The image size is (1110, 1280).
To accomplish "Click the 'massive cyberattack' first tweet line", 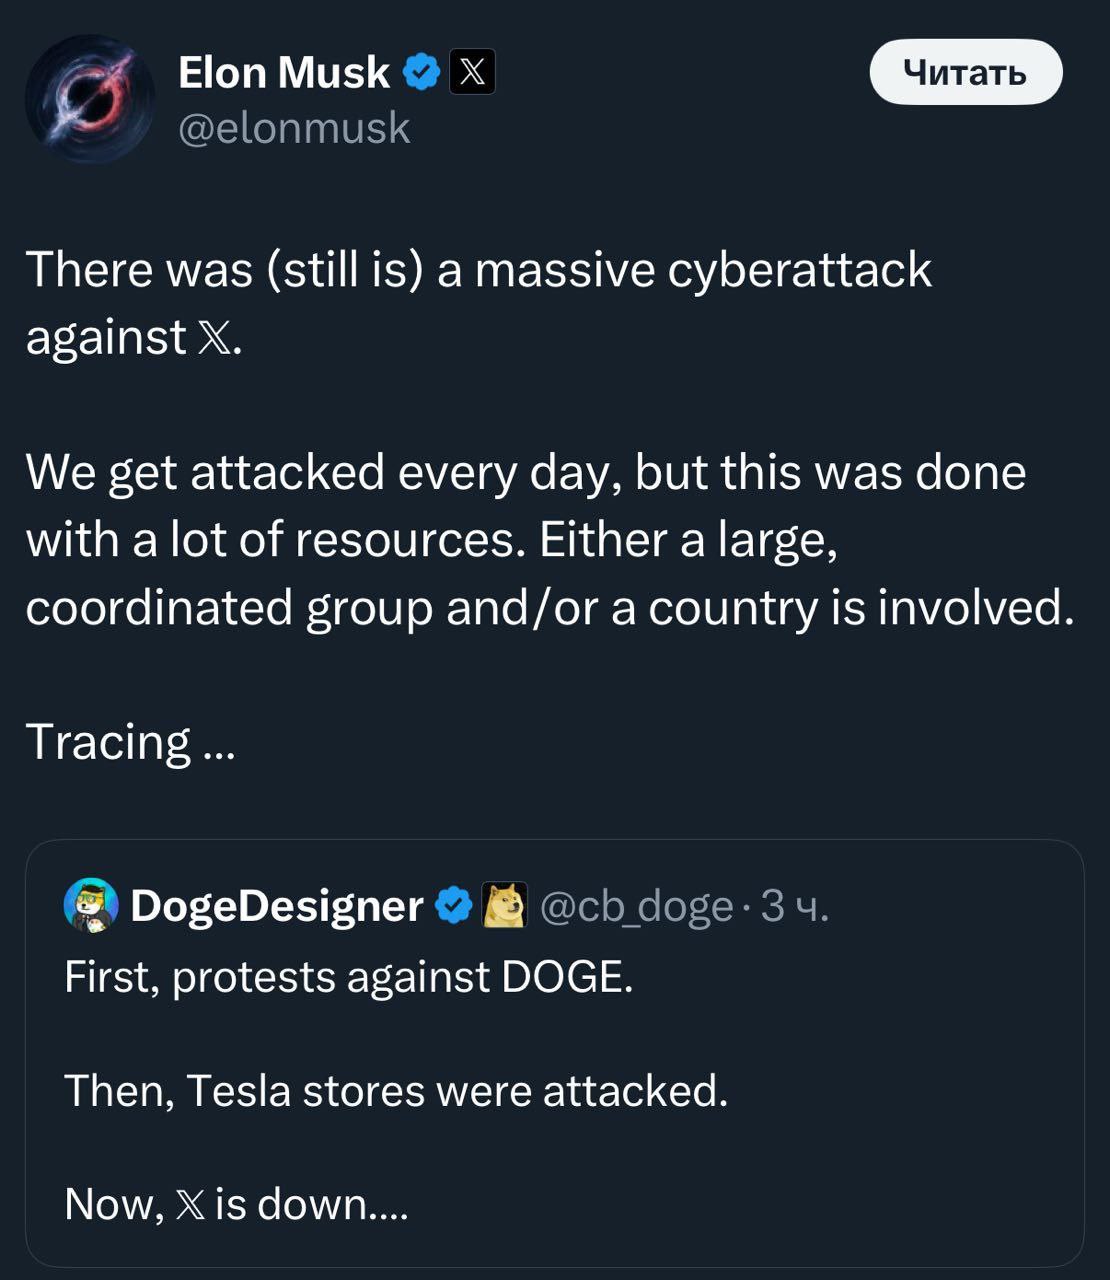I will point(478,270).
